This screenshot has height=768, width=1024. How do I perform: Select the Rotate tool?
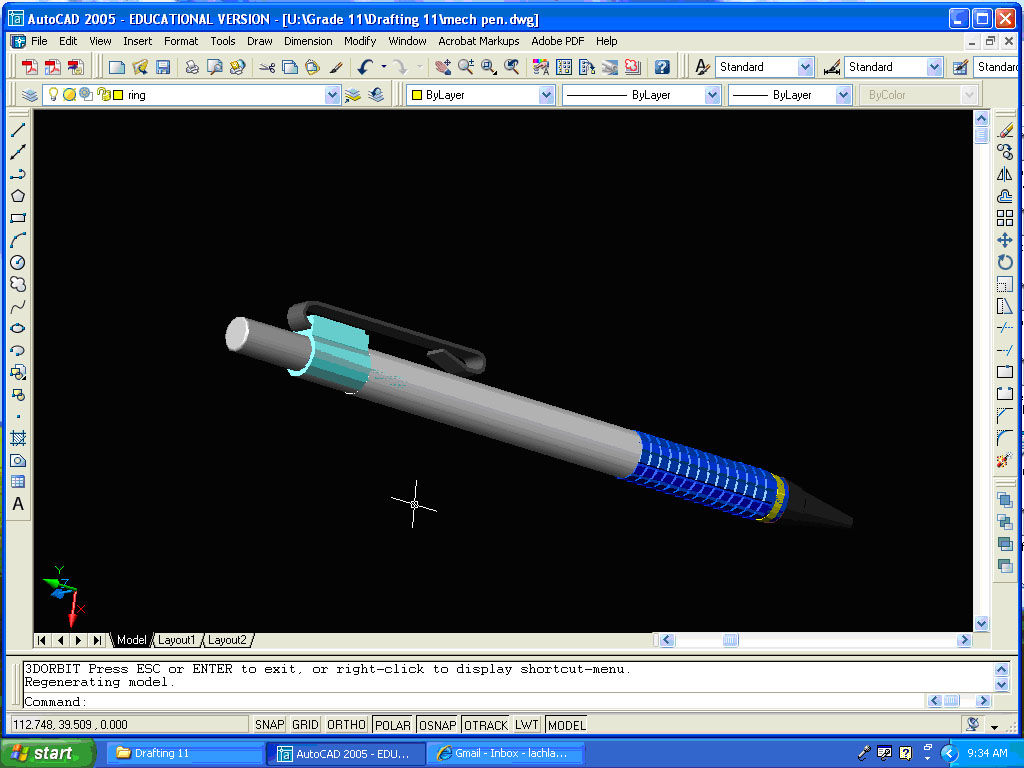click(x=1005, y=262)
